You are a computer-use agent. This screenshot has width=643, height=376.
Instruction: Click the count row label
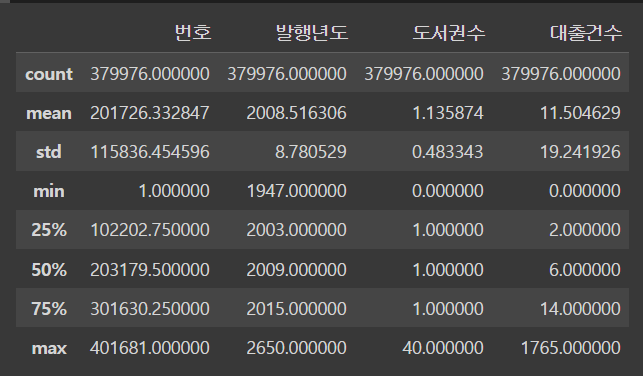click(49, 74)
